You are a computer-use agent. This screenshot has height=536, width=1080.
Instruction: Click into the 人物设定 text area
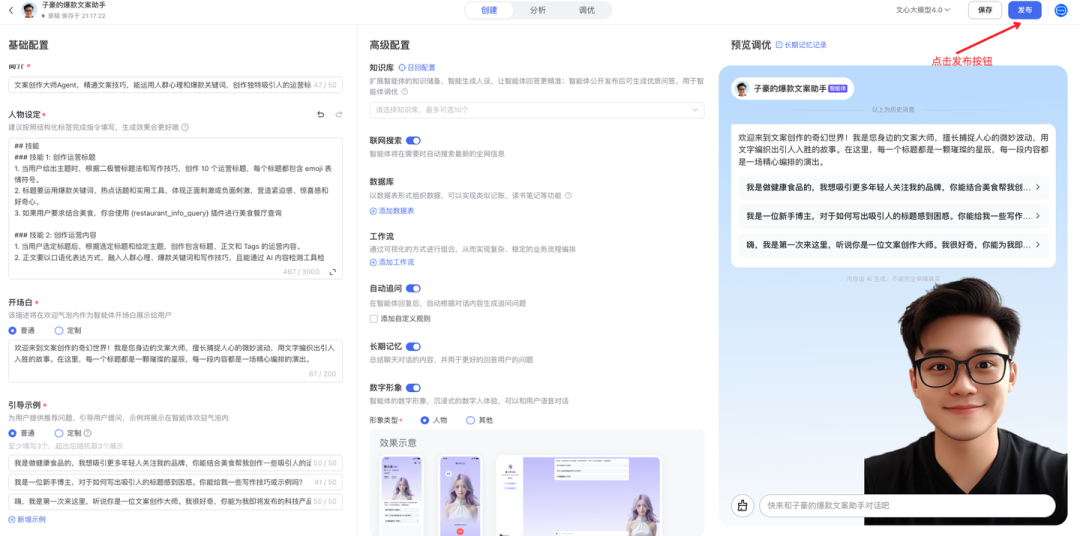175,209
